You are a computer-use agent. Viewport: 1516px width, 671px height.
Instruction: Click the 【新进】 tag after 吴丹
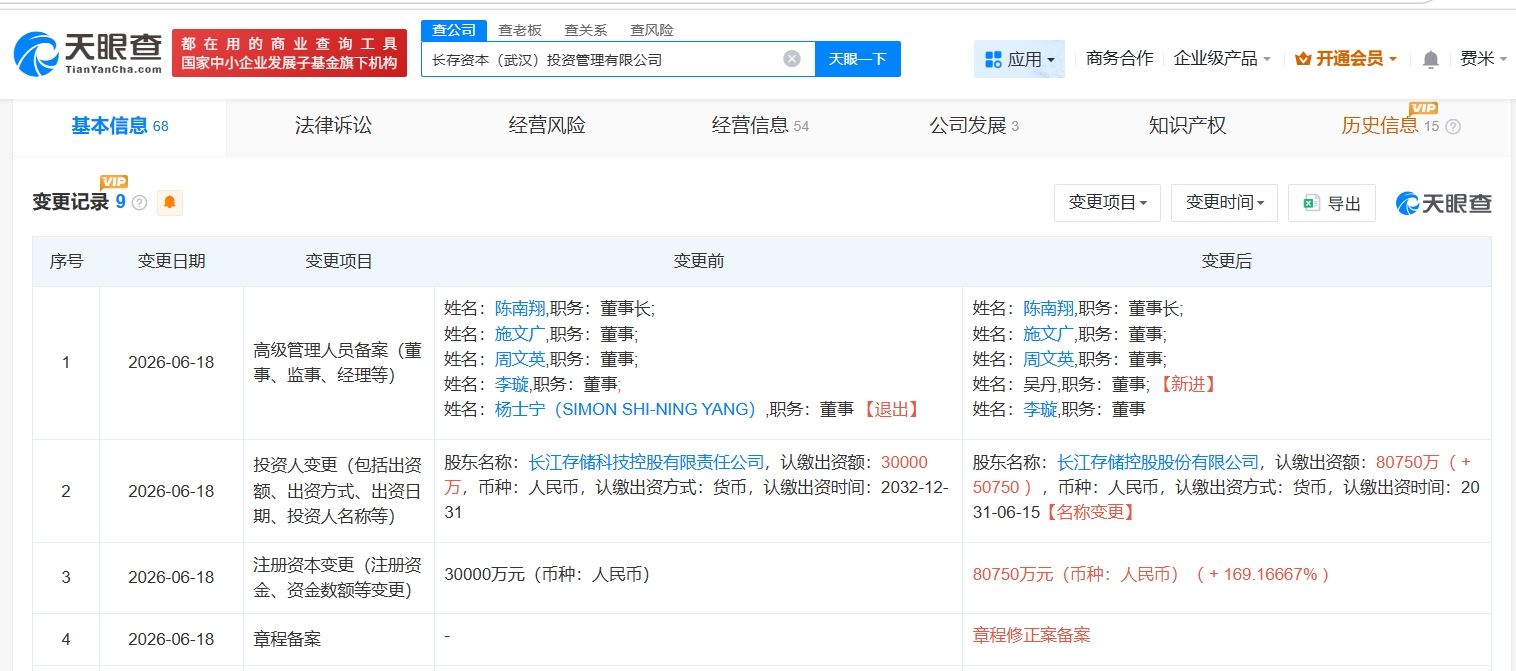(x=1189, y=384)
